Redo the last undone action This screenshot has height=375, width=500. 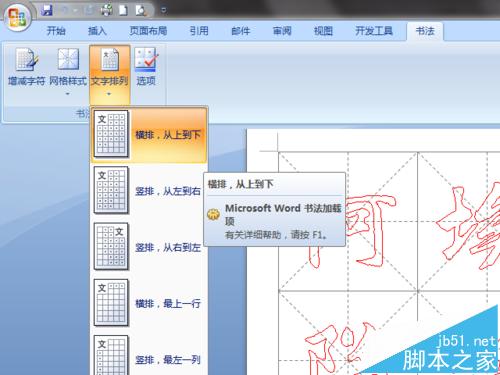[x=89, y=10]
